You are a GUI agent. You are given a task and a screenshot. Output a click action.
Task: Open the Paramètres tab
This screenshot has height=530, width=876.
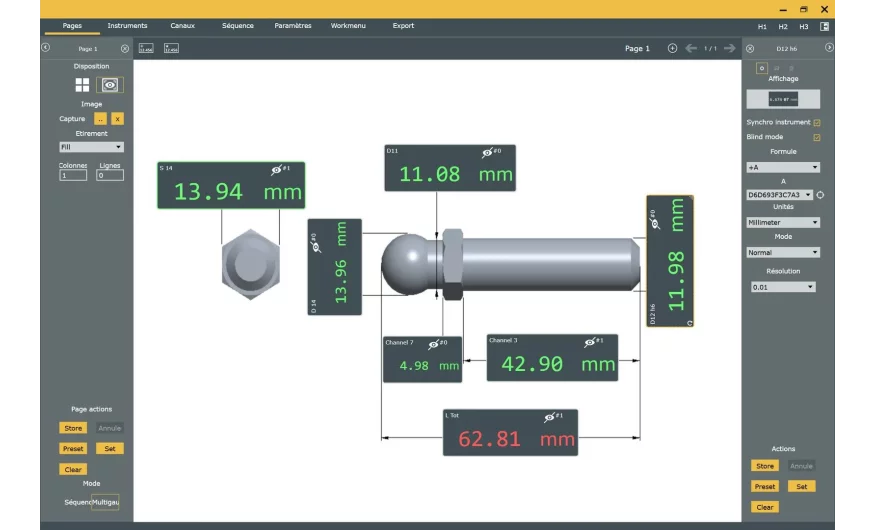[x=293, y=26]
